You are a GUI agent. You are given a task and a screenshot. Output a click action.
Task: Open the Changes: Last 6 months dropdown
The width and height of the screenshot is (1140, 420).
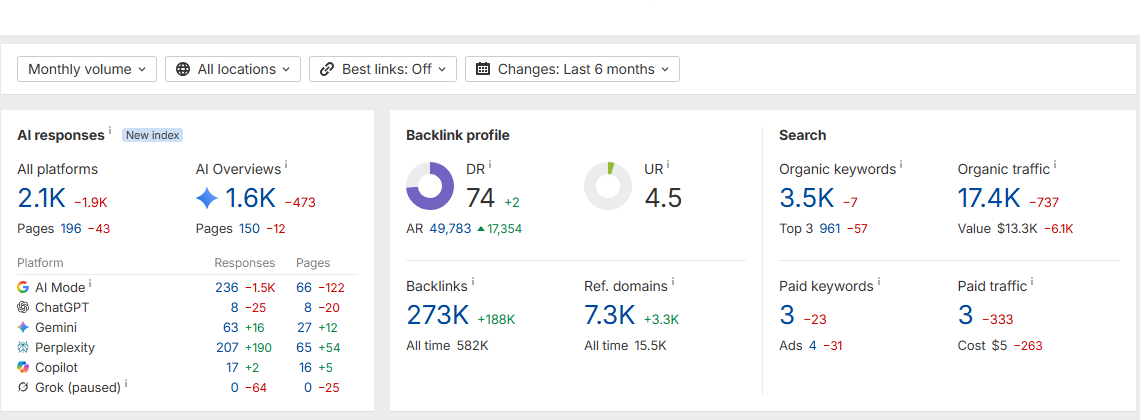pos(572,69)
